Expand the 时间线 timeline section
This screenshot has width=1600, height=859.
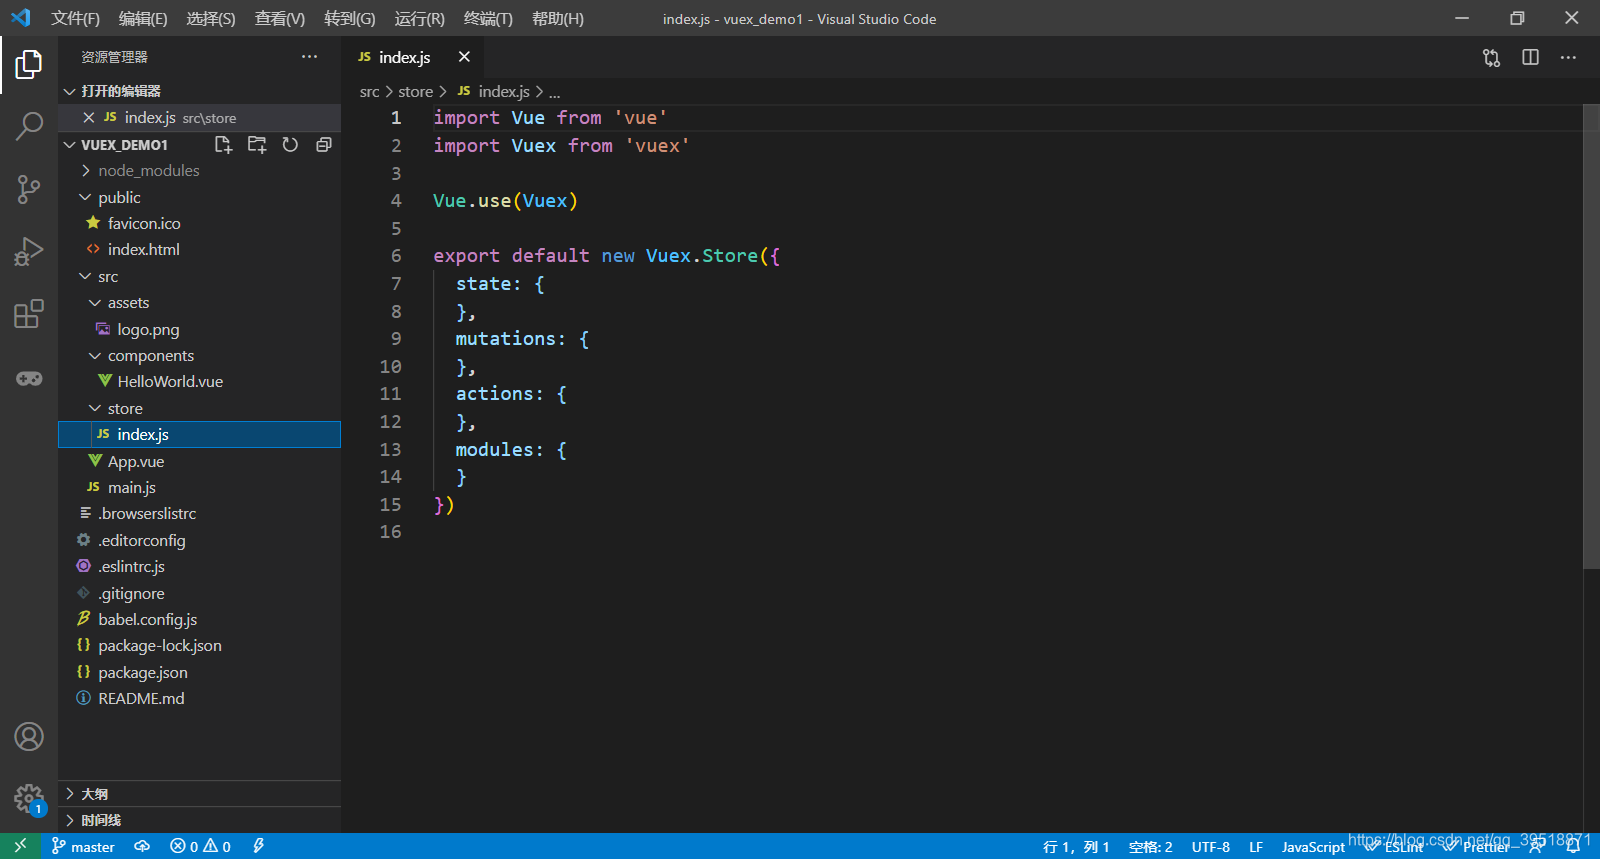[x=199, y=820]
